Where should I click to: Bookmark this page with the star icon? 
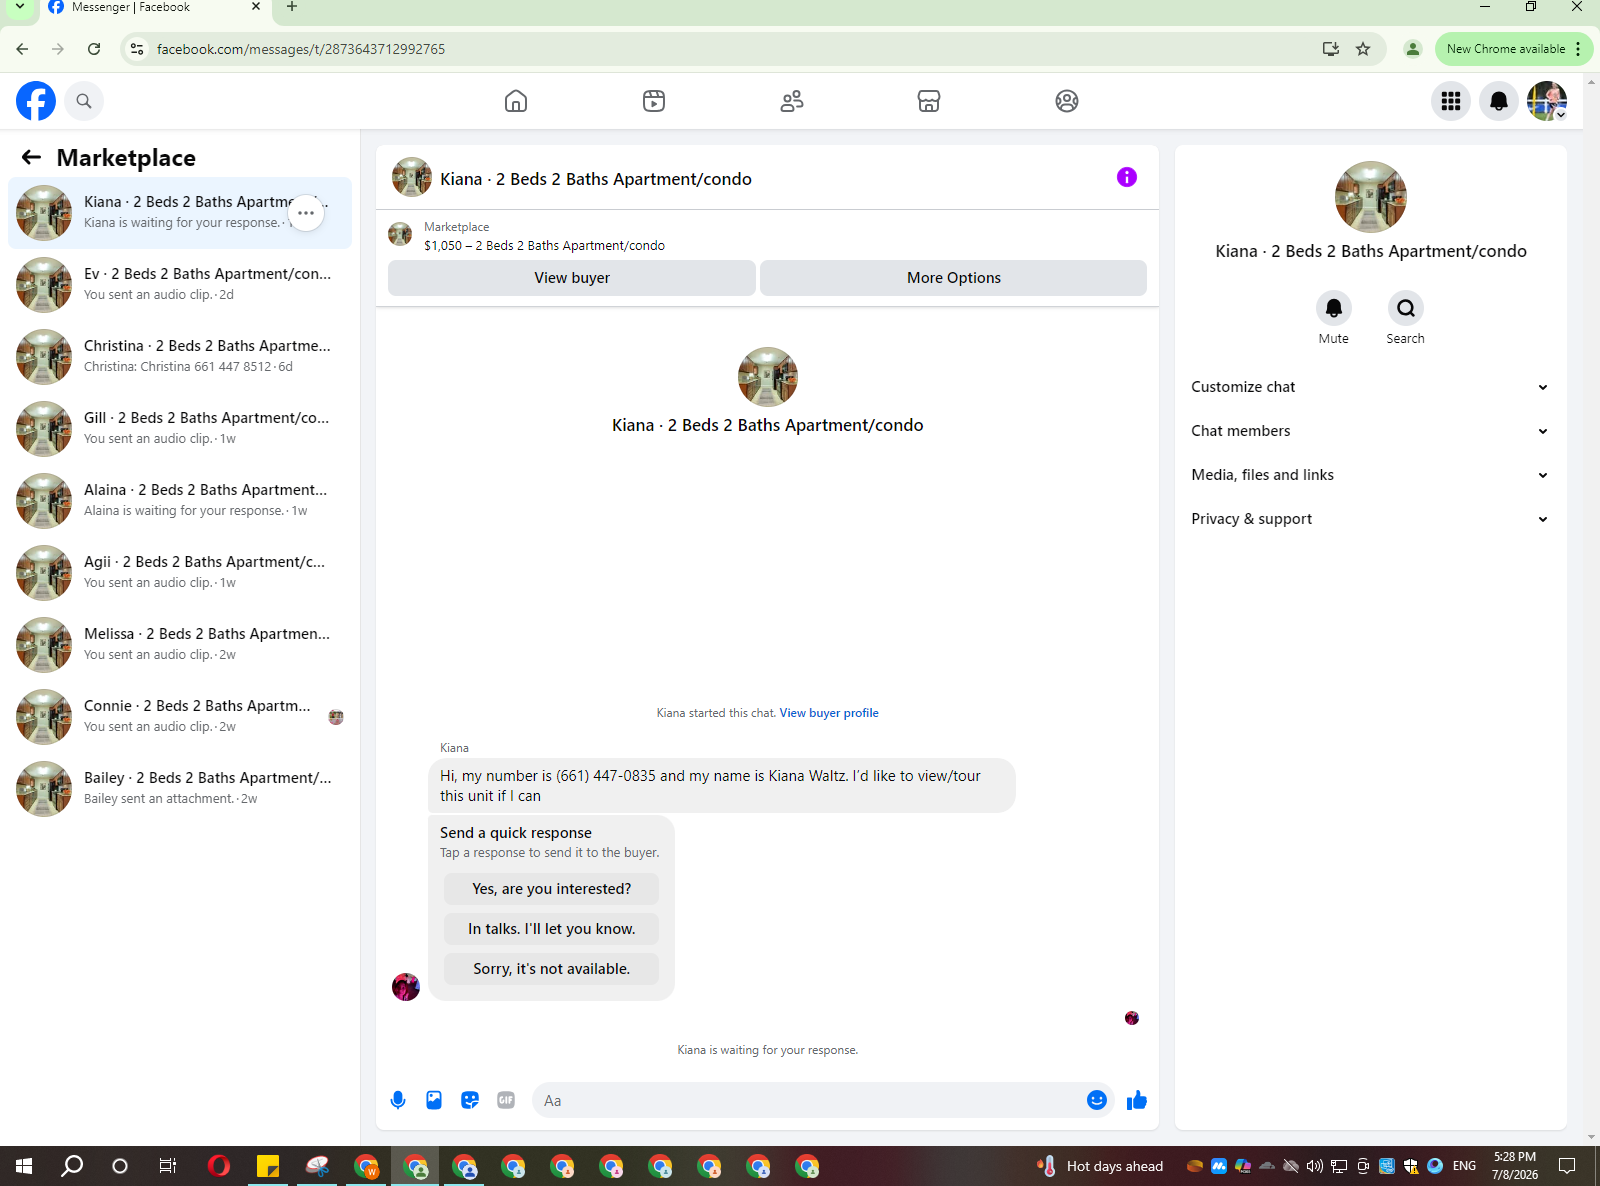[1363, 49]
